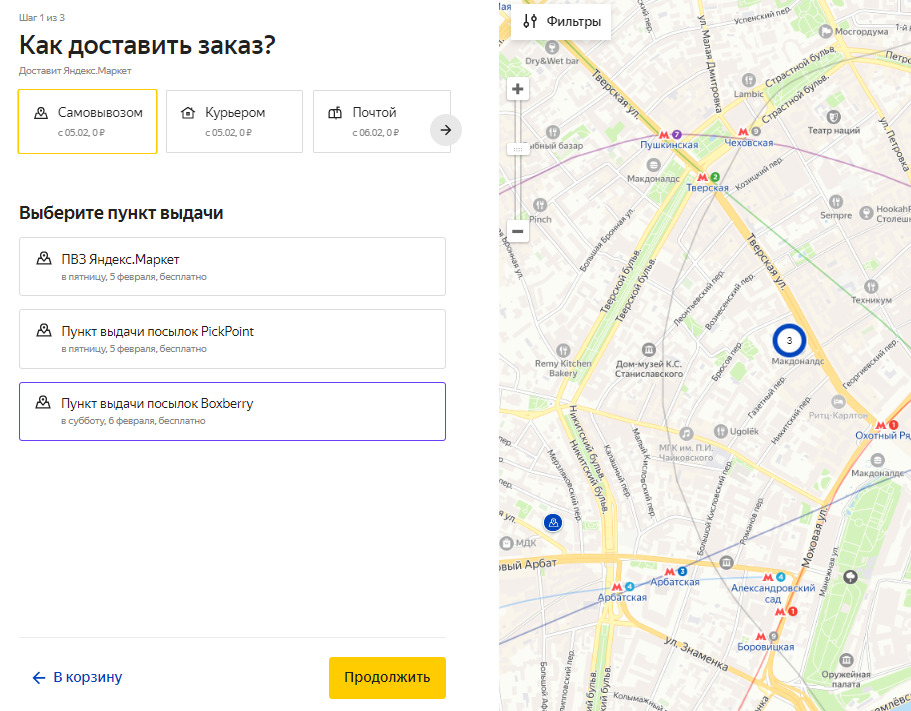Select Пункт выдачи посылок PickPoint
Image resolution: width=911 pixels, height=711 pixels.
(x=232, y=339)
